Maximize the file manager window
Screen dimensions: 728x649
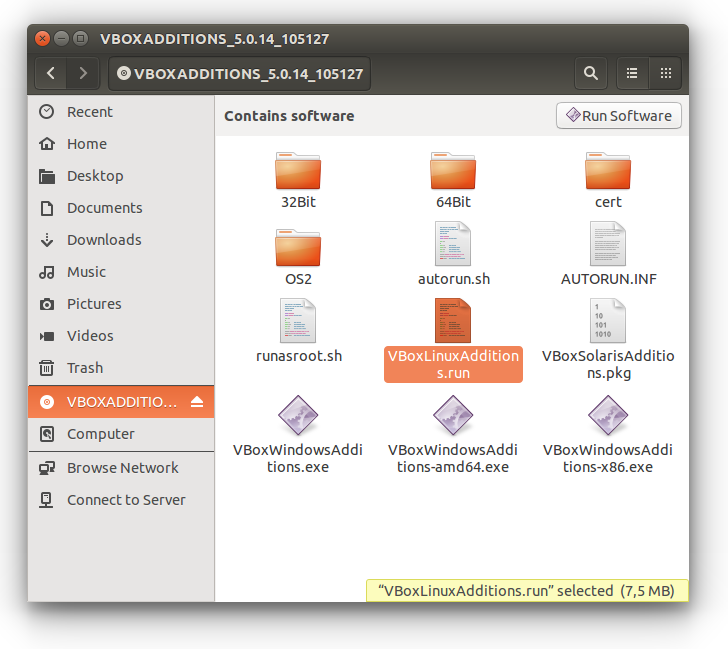[x=80, y=39]
